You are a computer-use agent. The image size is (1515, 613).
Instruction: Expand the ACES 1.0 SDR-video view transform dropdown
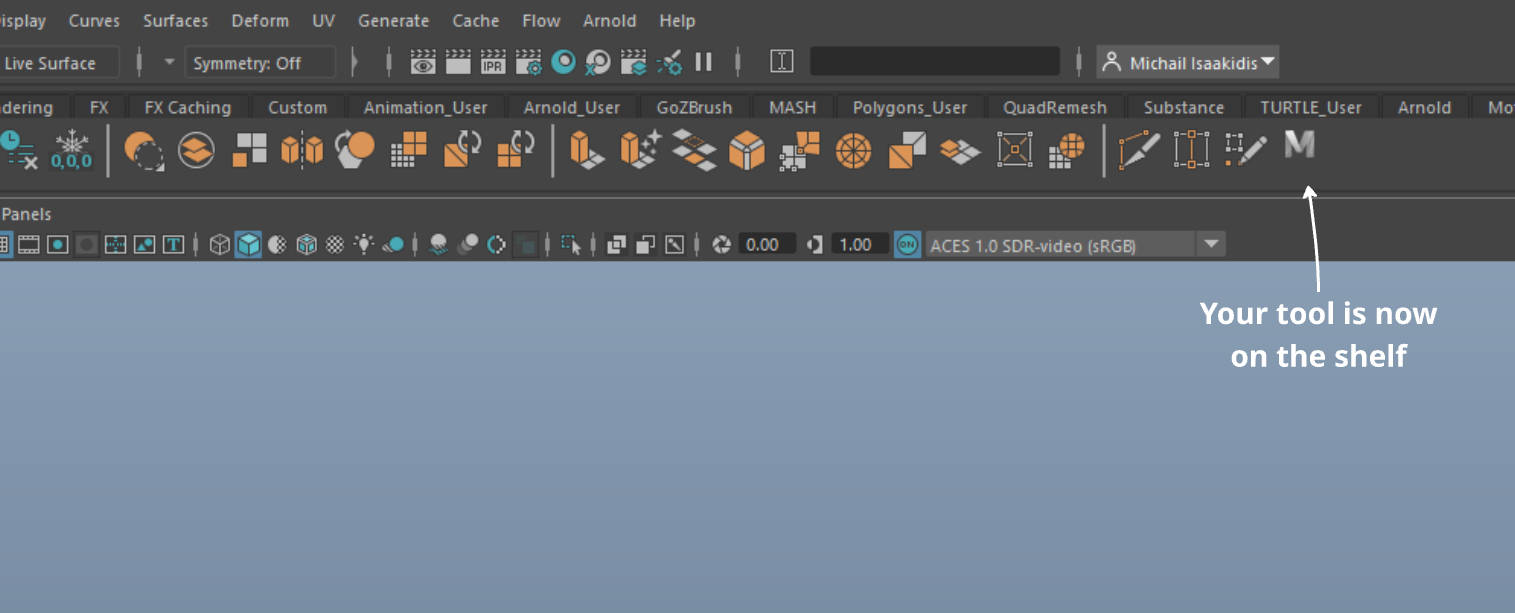click(1211, 244)
